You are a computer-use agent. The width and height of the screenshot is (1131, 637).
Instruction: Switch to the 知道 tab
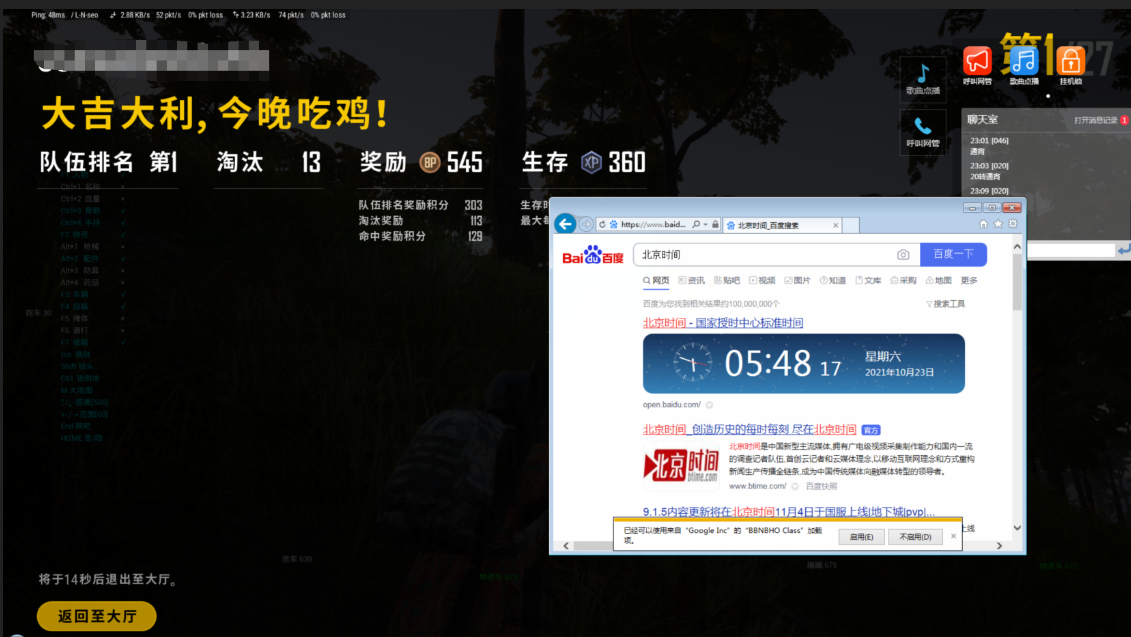(833, 281)
